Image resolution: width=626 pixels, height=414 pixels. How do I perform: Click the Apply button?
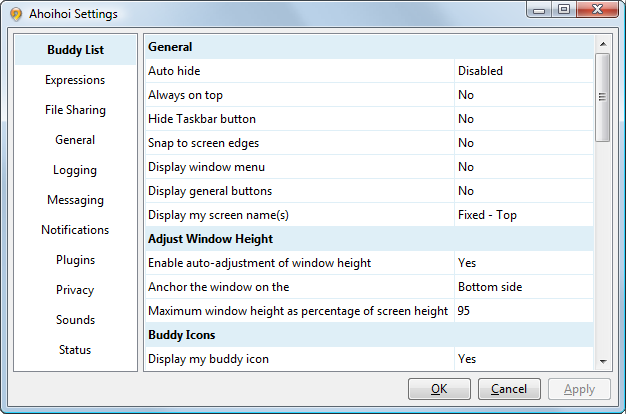tap(579, 389)
